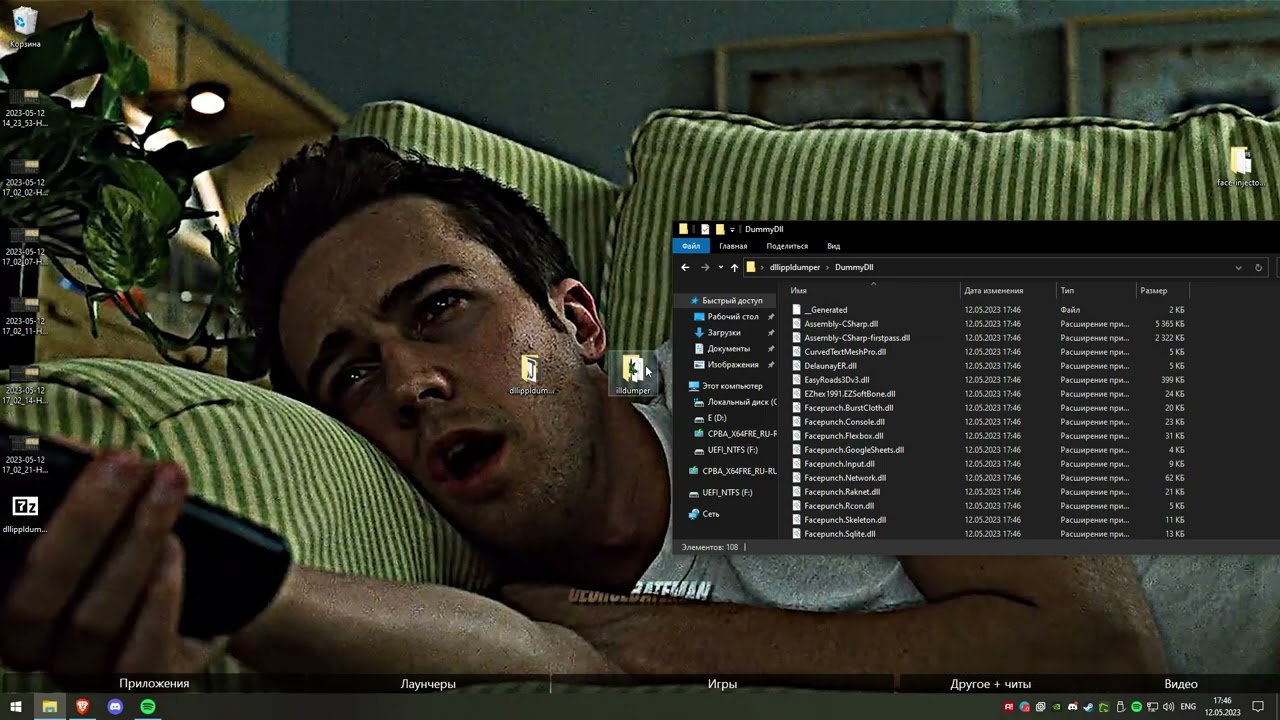
Task: Open the Другое + читы taskbar toolbar
Action: click(x=990, y=684)
